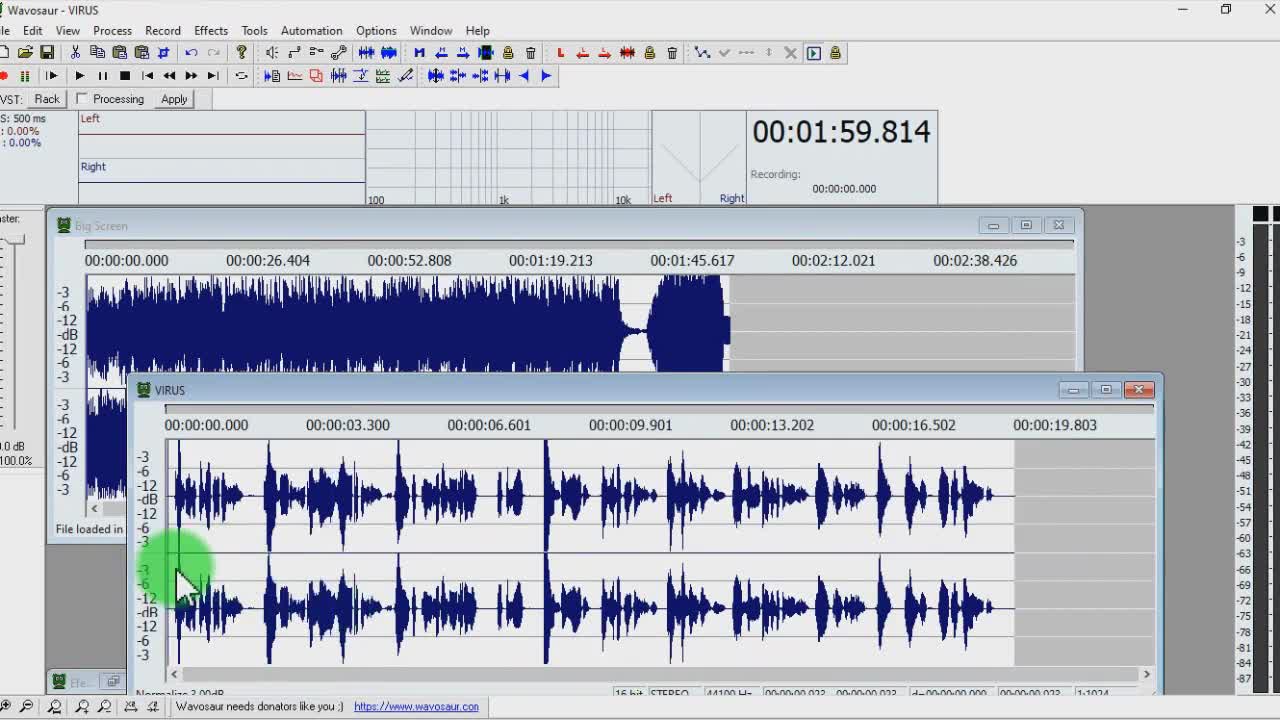Click the automation envelope points icon
The height and width of the screenshot is (720, 1280).
pyautogui.click(x=702, y=52)
